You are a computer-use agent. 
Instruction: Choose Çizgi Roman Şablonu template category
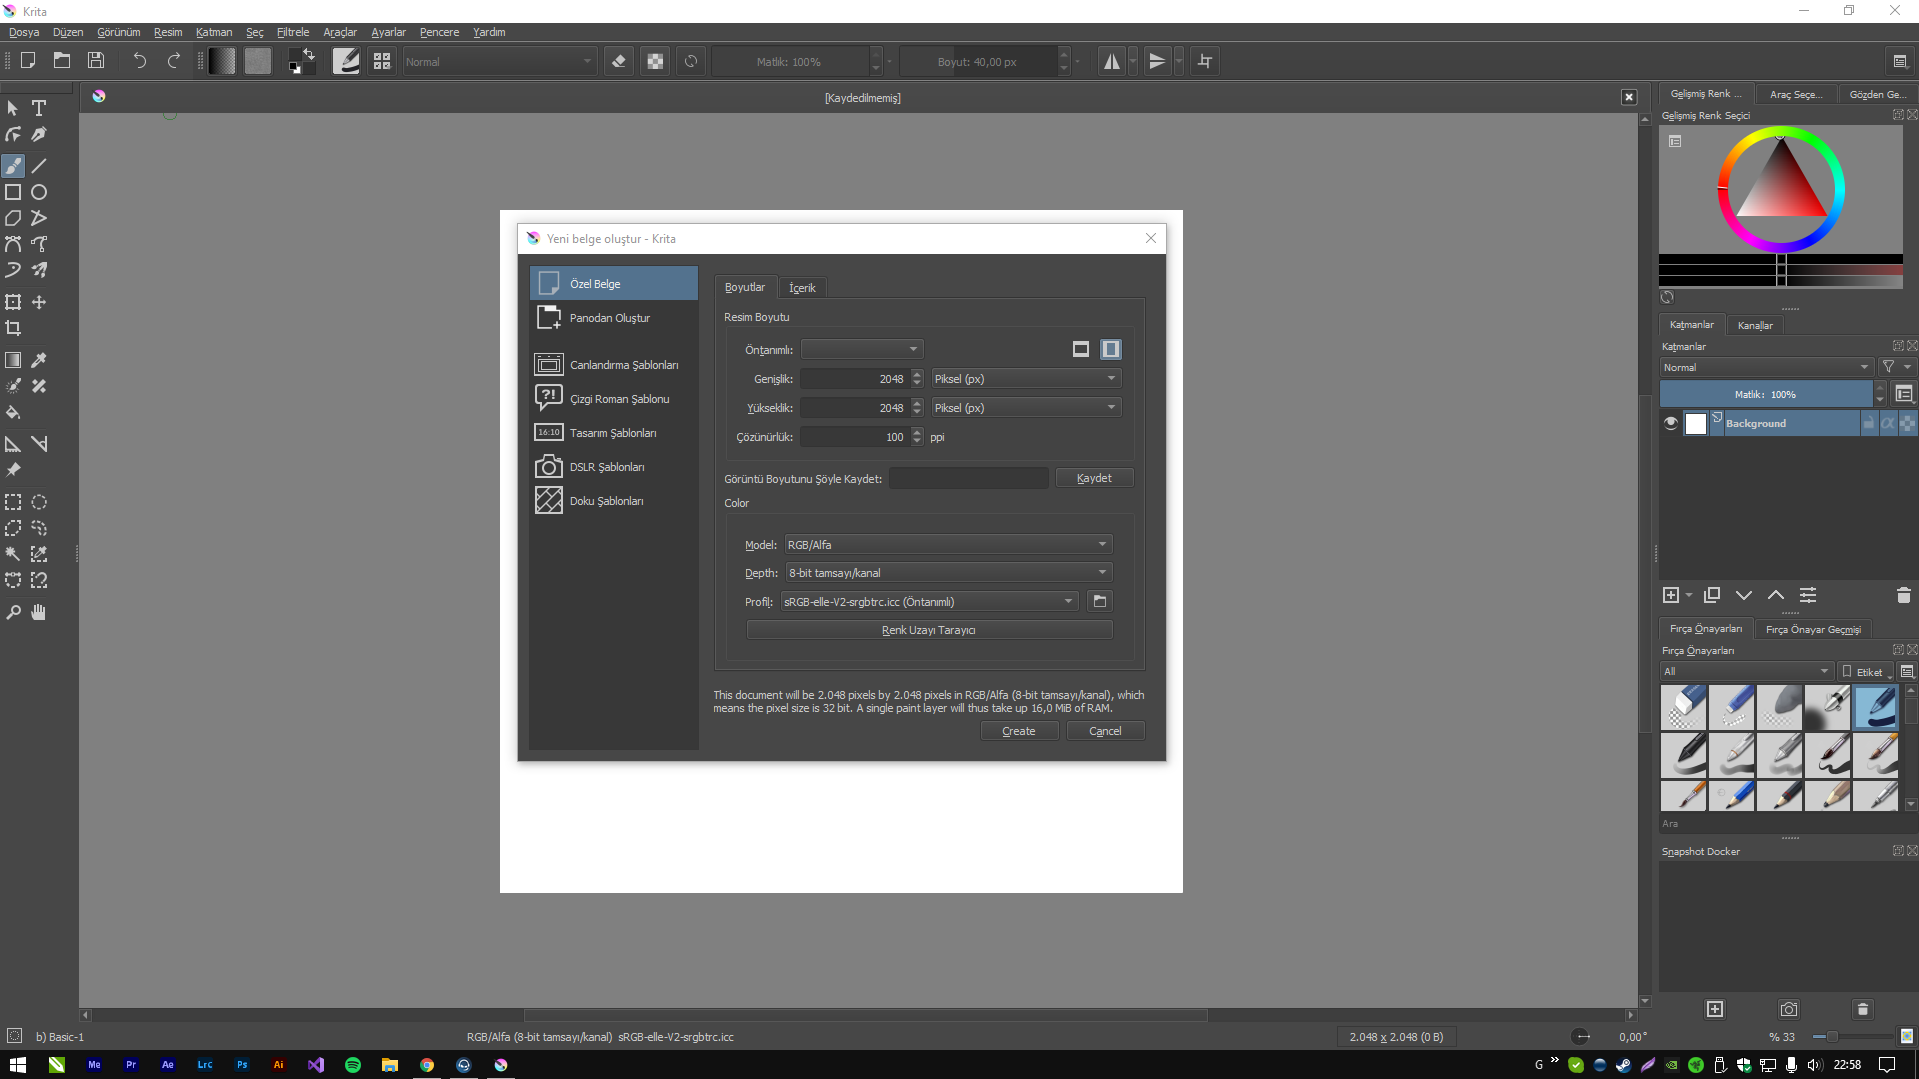[614, 399]
